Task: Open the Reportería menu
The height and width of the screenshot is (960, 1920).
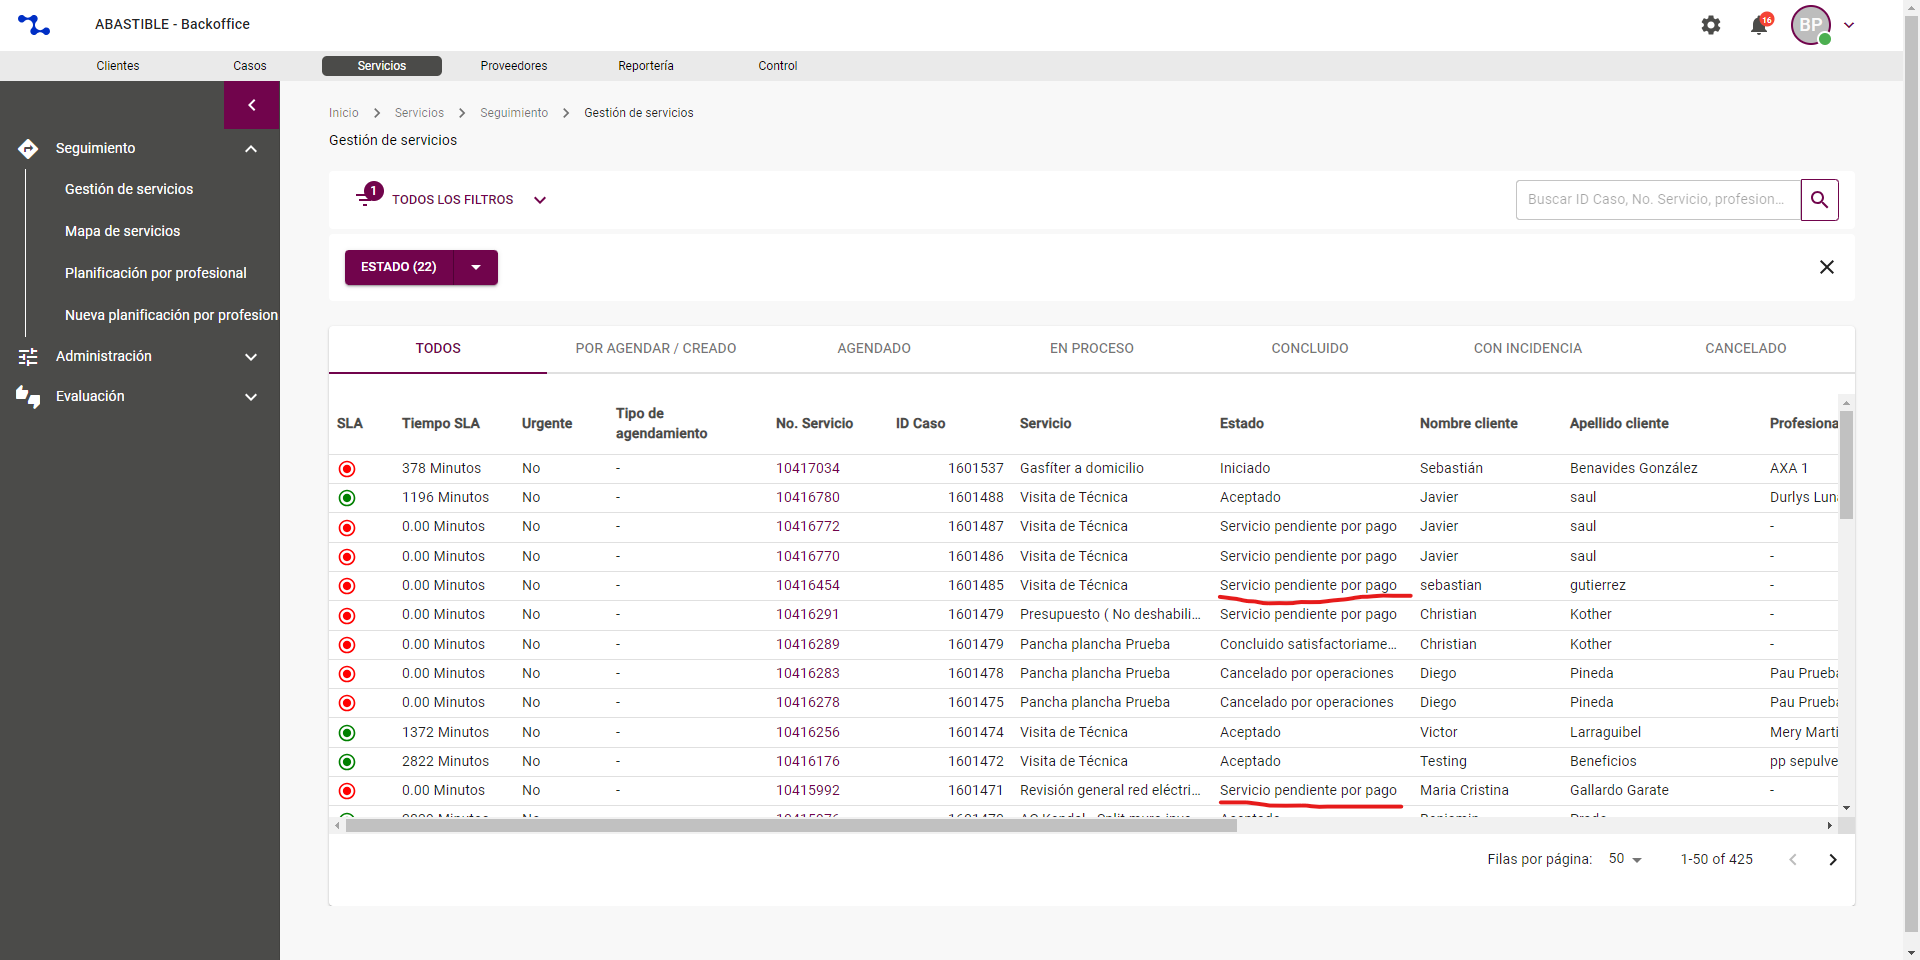Action: 646,66
